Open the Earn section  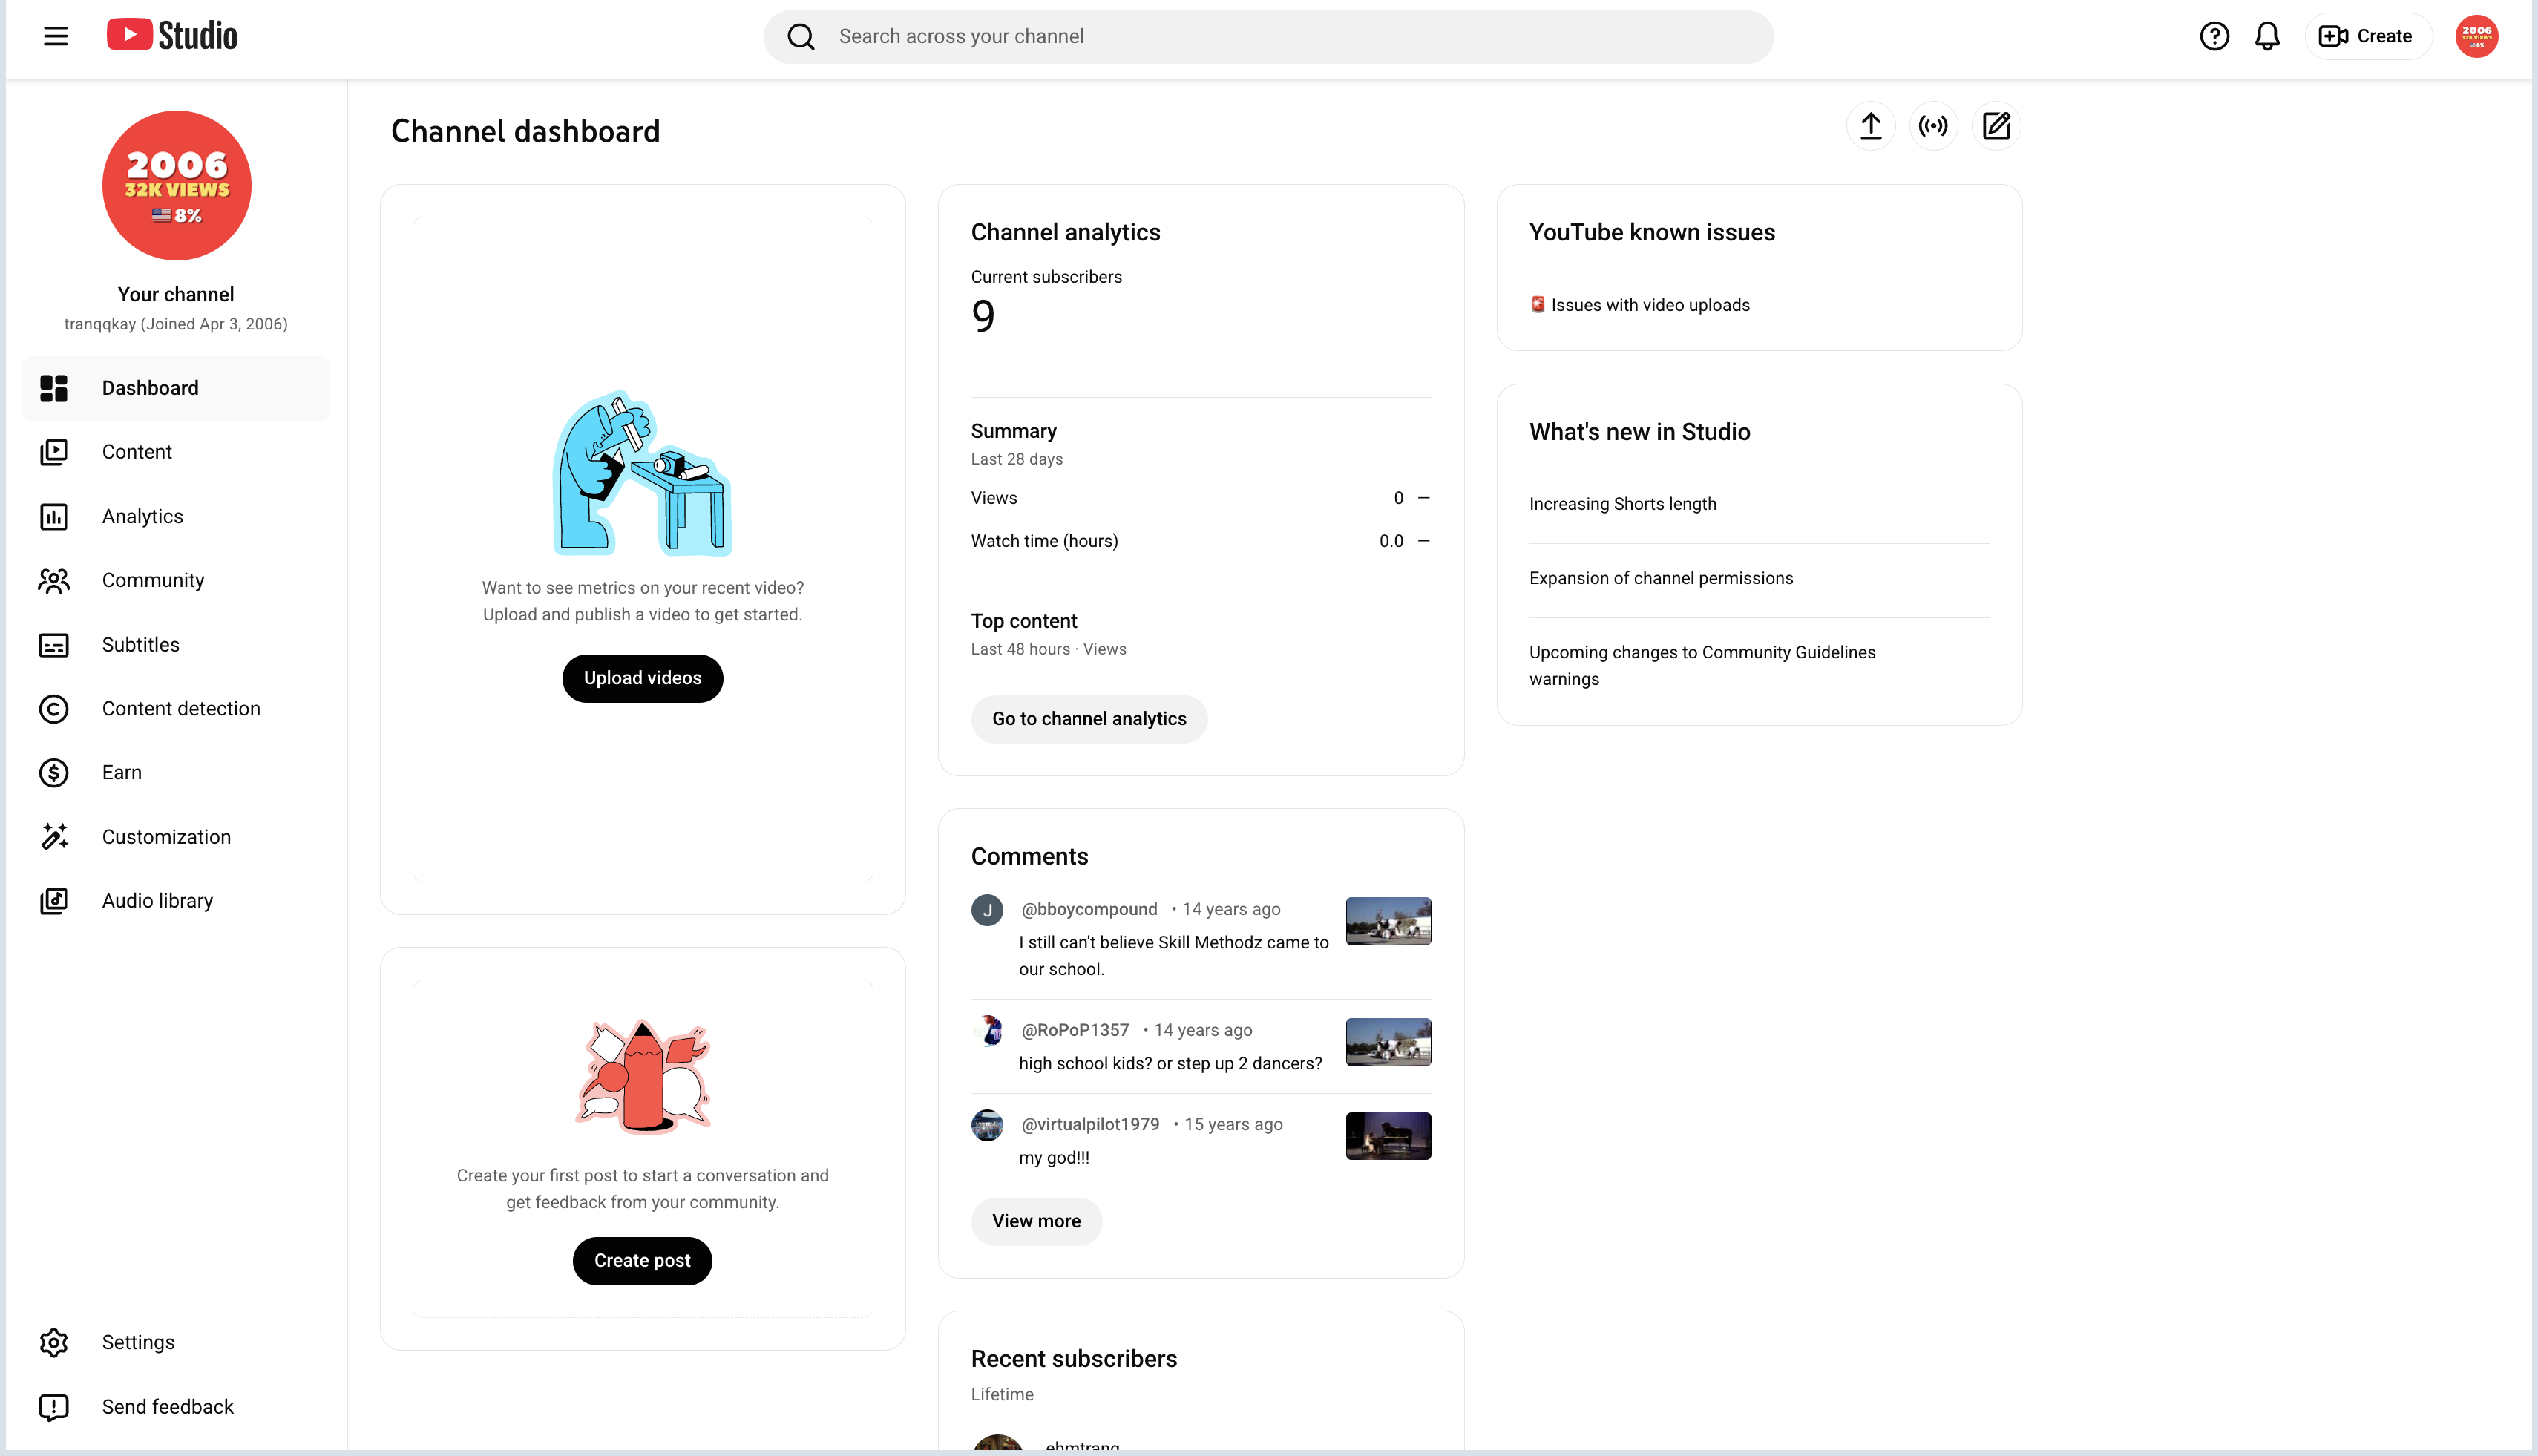[176, 773]
